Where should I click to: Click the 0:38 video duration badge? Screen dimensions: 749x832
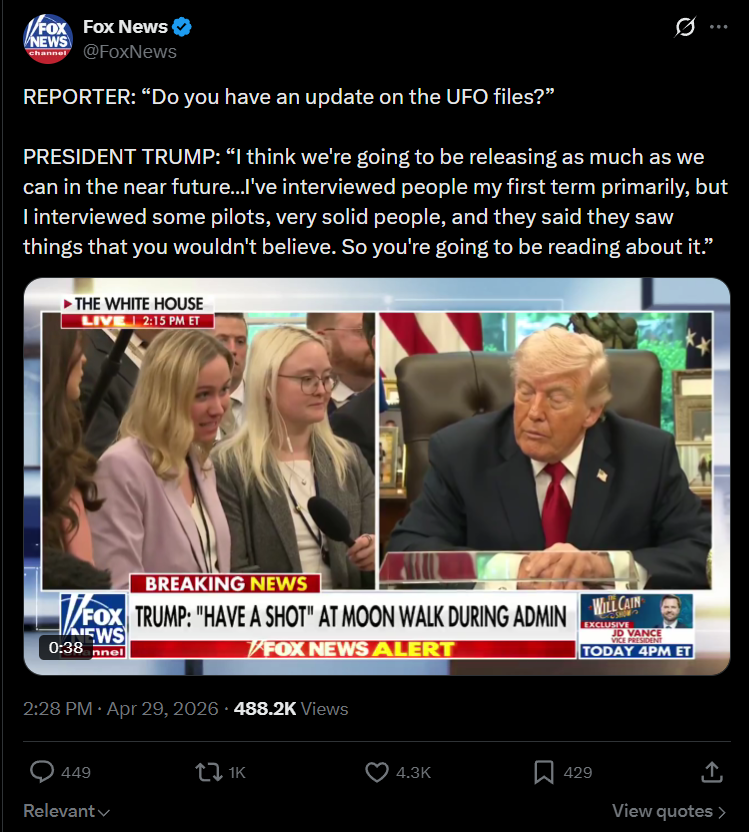coord(66,647)
